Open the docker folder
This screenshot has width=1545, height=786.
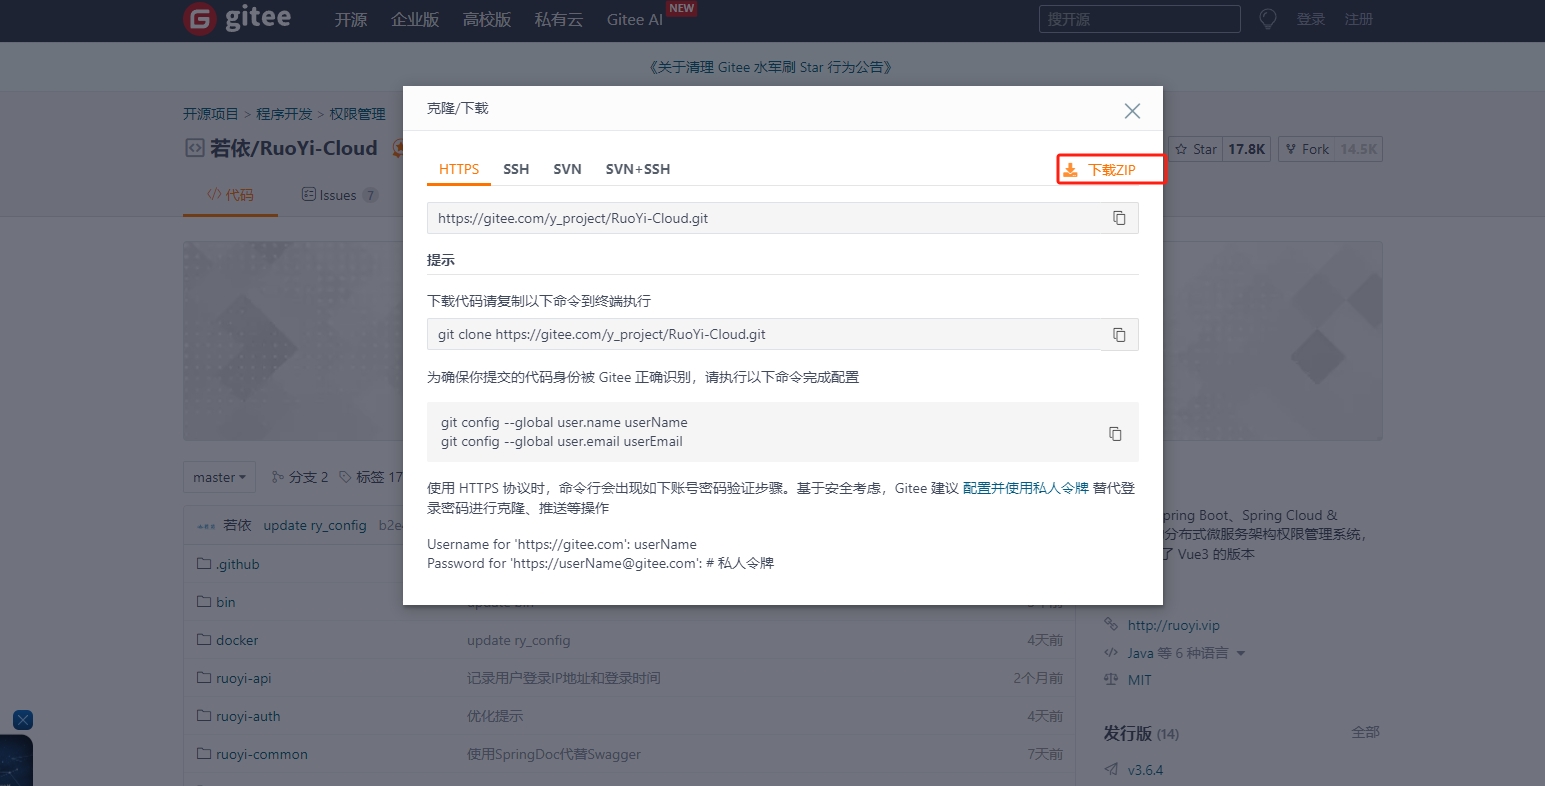point(237,640)
